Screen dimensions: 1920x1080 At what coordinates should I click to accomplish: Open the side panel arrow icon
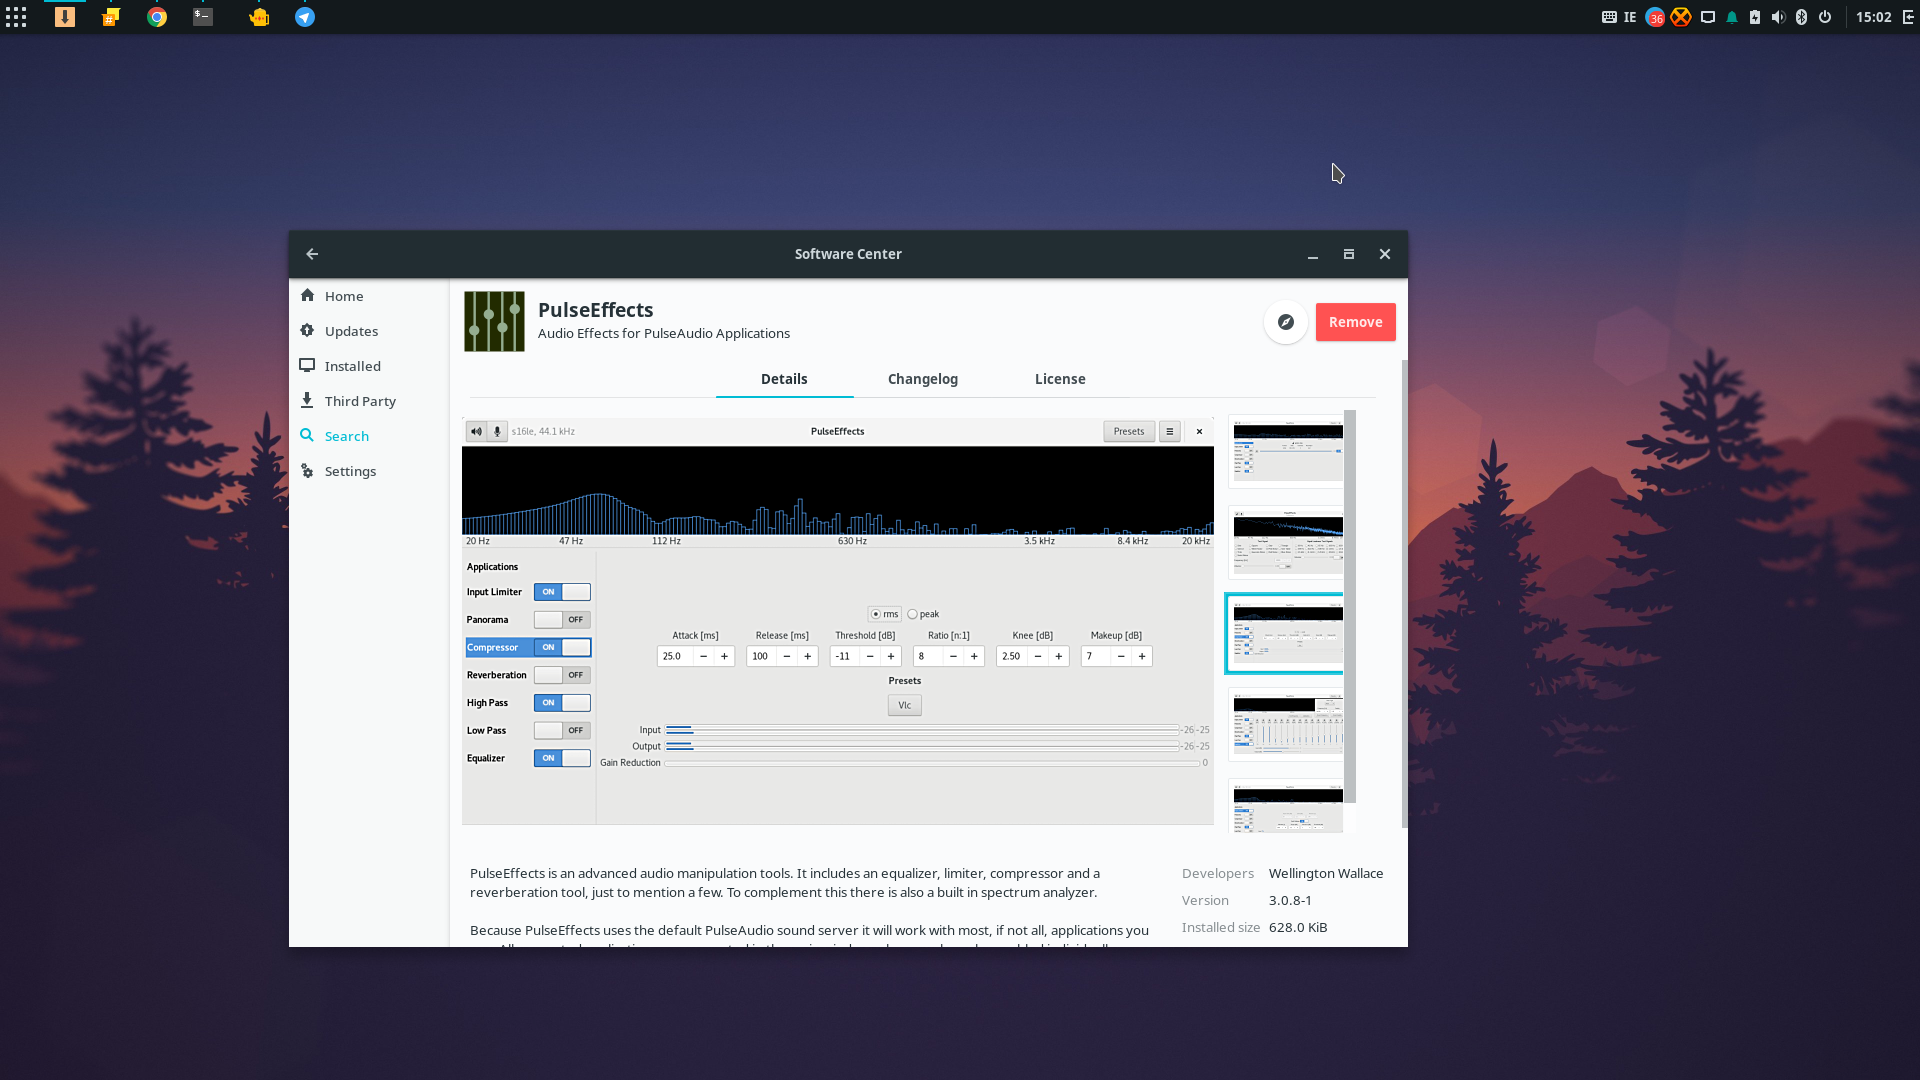pos(1907,17)
